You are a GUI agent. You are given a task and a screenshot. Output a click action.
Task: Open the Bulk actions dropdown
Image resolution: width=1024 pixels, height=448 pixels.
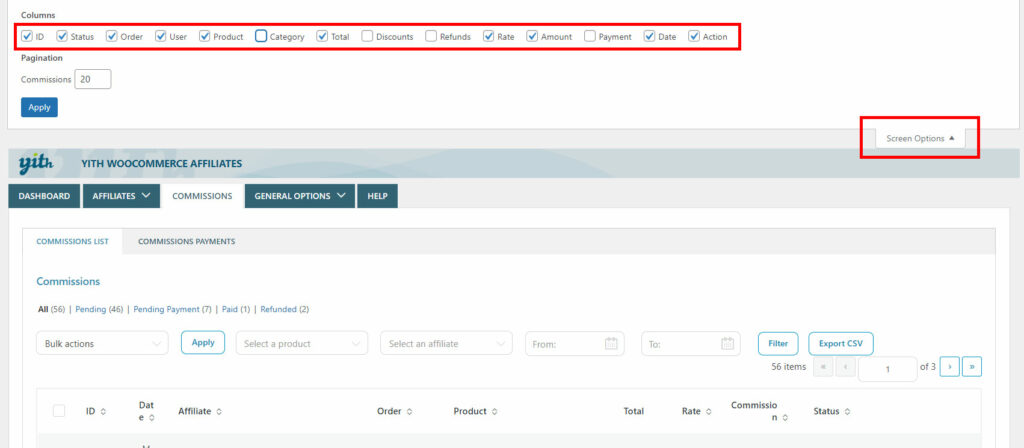tap(103, 344)
